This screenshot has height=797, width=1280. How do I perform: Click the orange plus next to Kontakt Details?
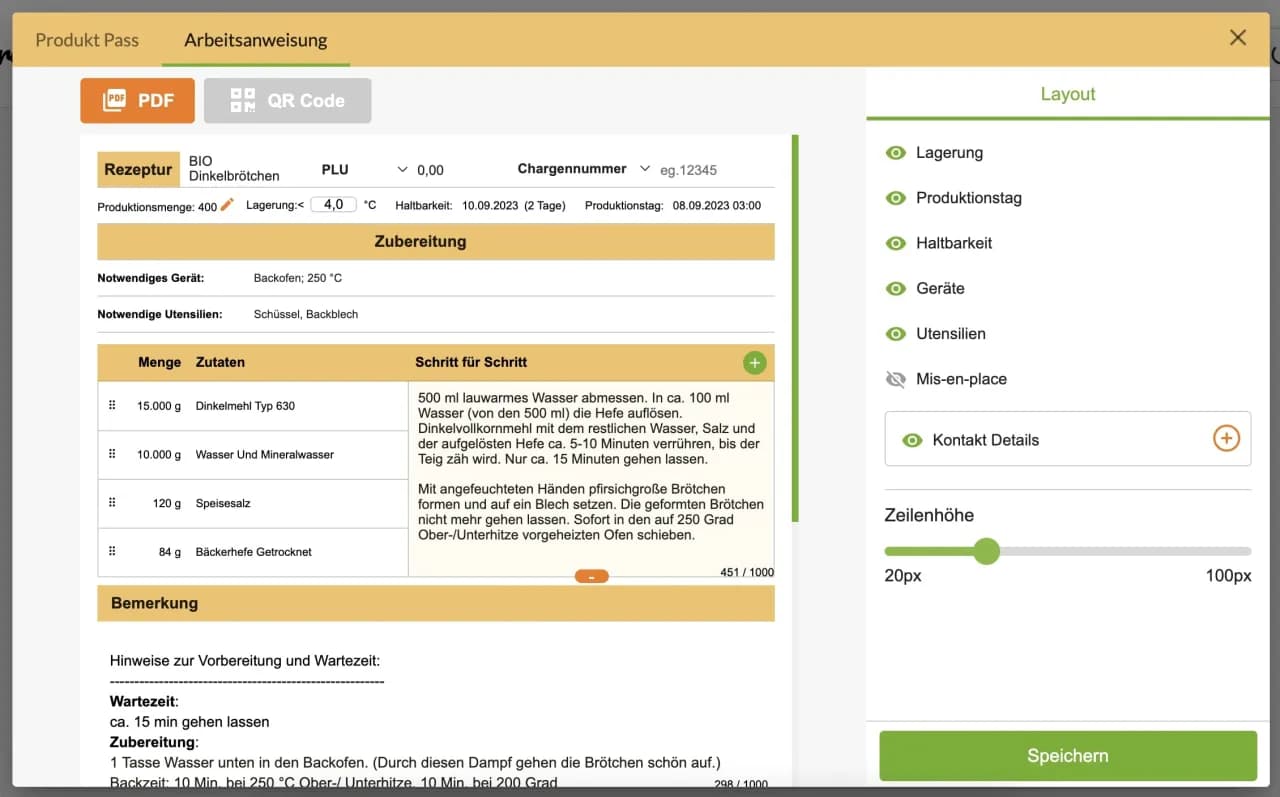pyautogui.click(x=1226, y=438)
